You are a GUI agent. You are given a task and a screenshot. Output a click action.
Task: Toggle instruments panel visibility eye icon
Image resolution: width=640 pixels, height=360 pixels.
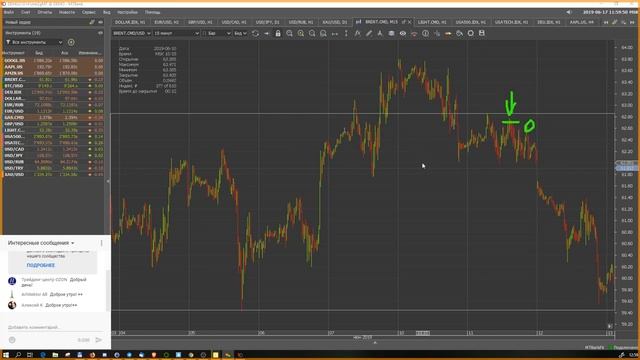tap(100, 33)
